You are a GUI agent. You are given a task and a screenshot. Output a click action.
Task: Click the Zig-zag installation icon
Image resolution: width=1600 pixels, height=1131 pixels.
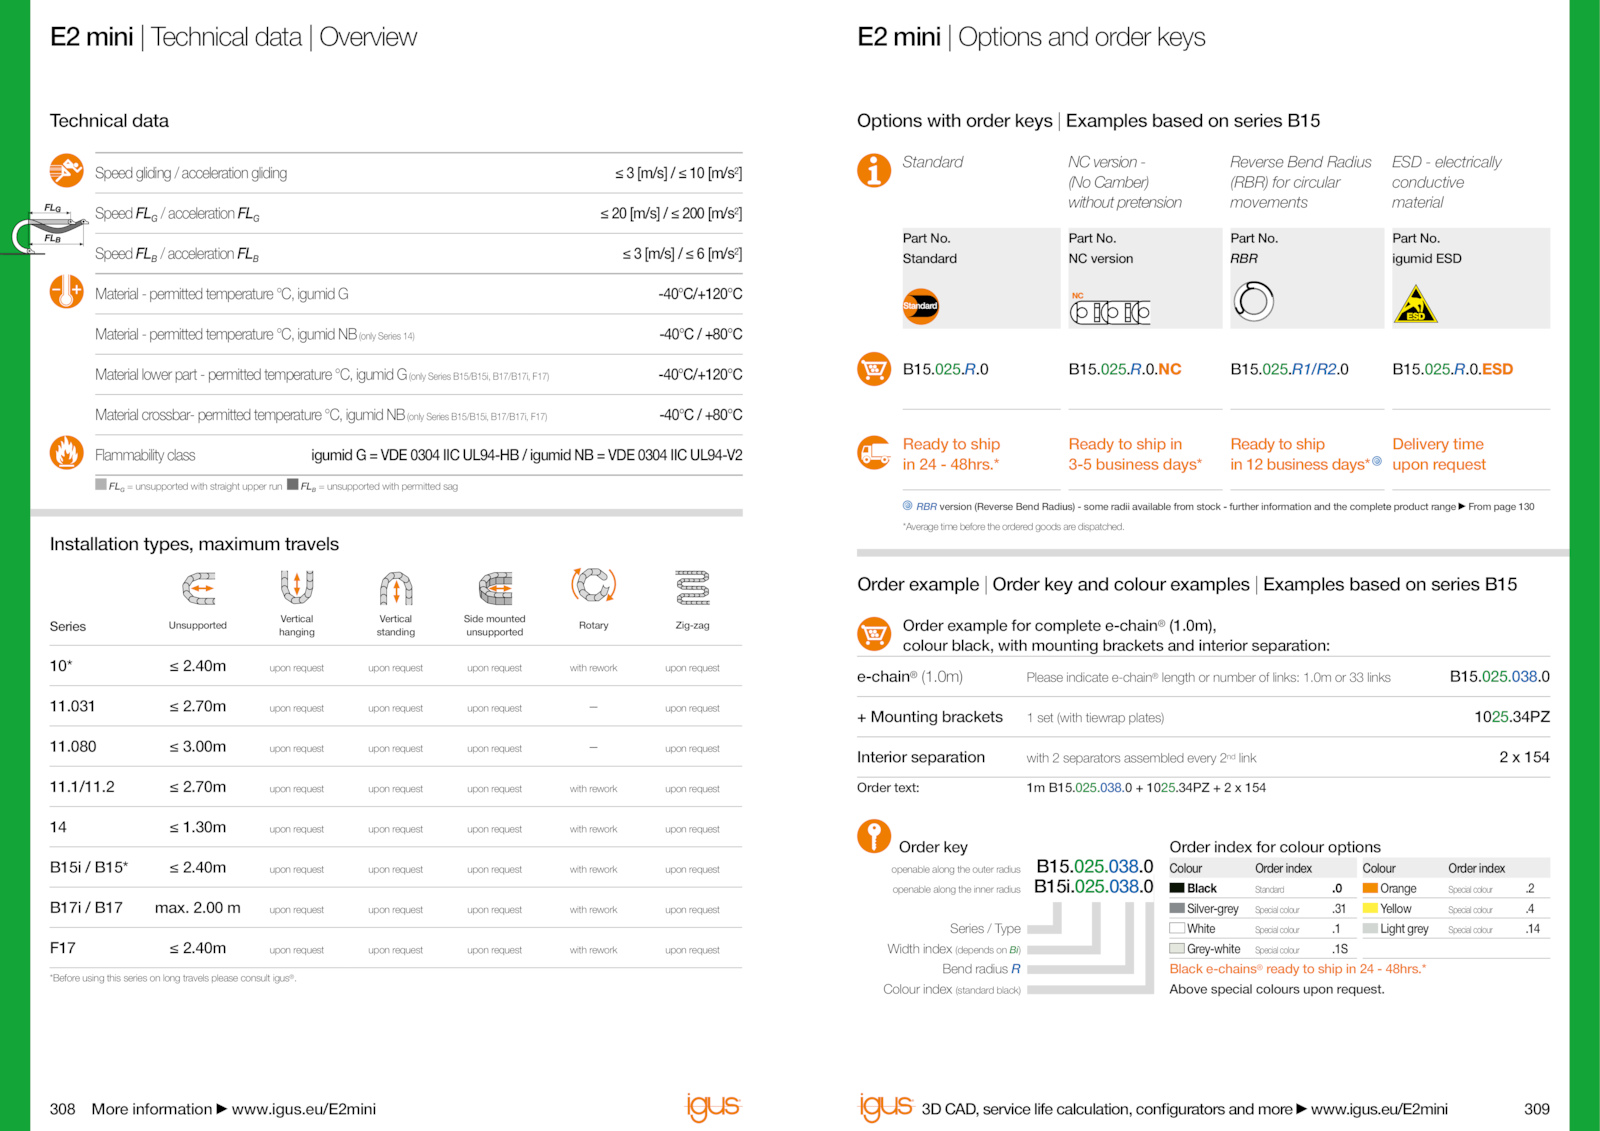[692, 588]
